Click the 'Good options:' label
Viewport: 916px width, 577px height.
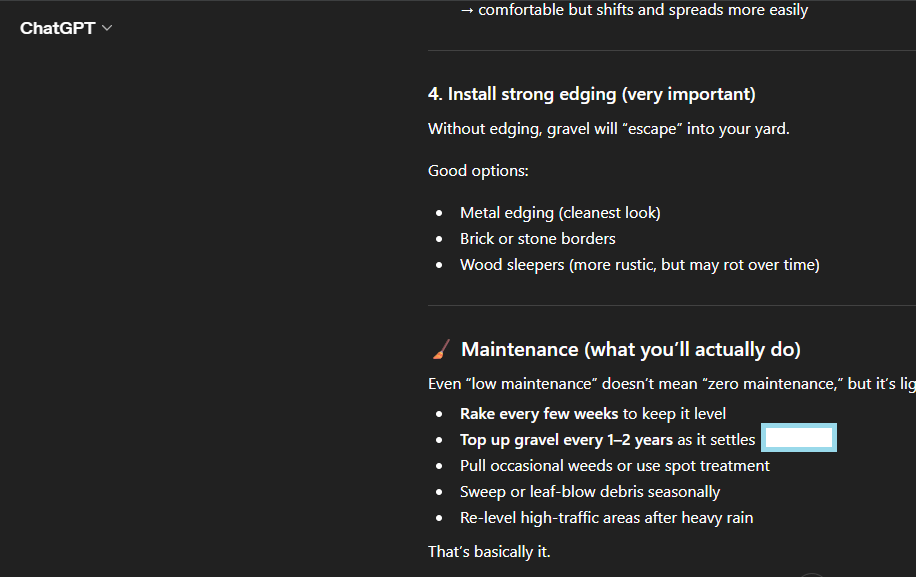point(478,170)
